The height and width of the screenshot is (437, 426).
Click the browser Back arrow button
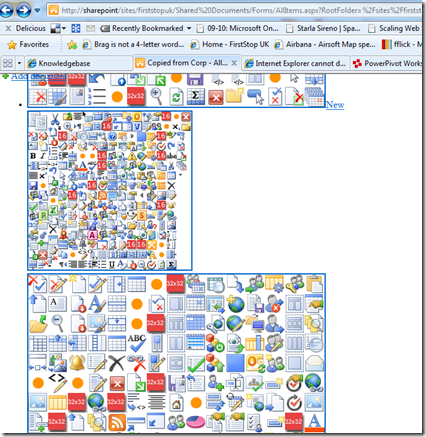[6, 10]
